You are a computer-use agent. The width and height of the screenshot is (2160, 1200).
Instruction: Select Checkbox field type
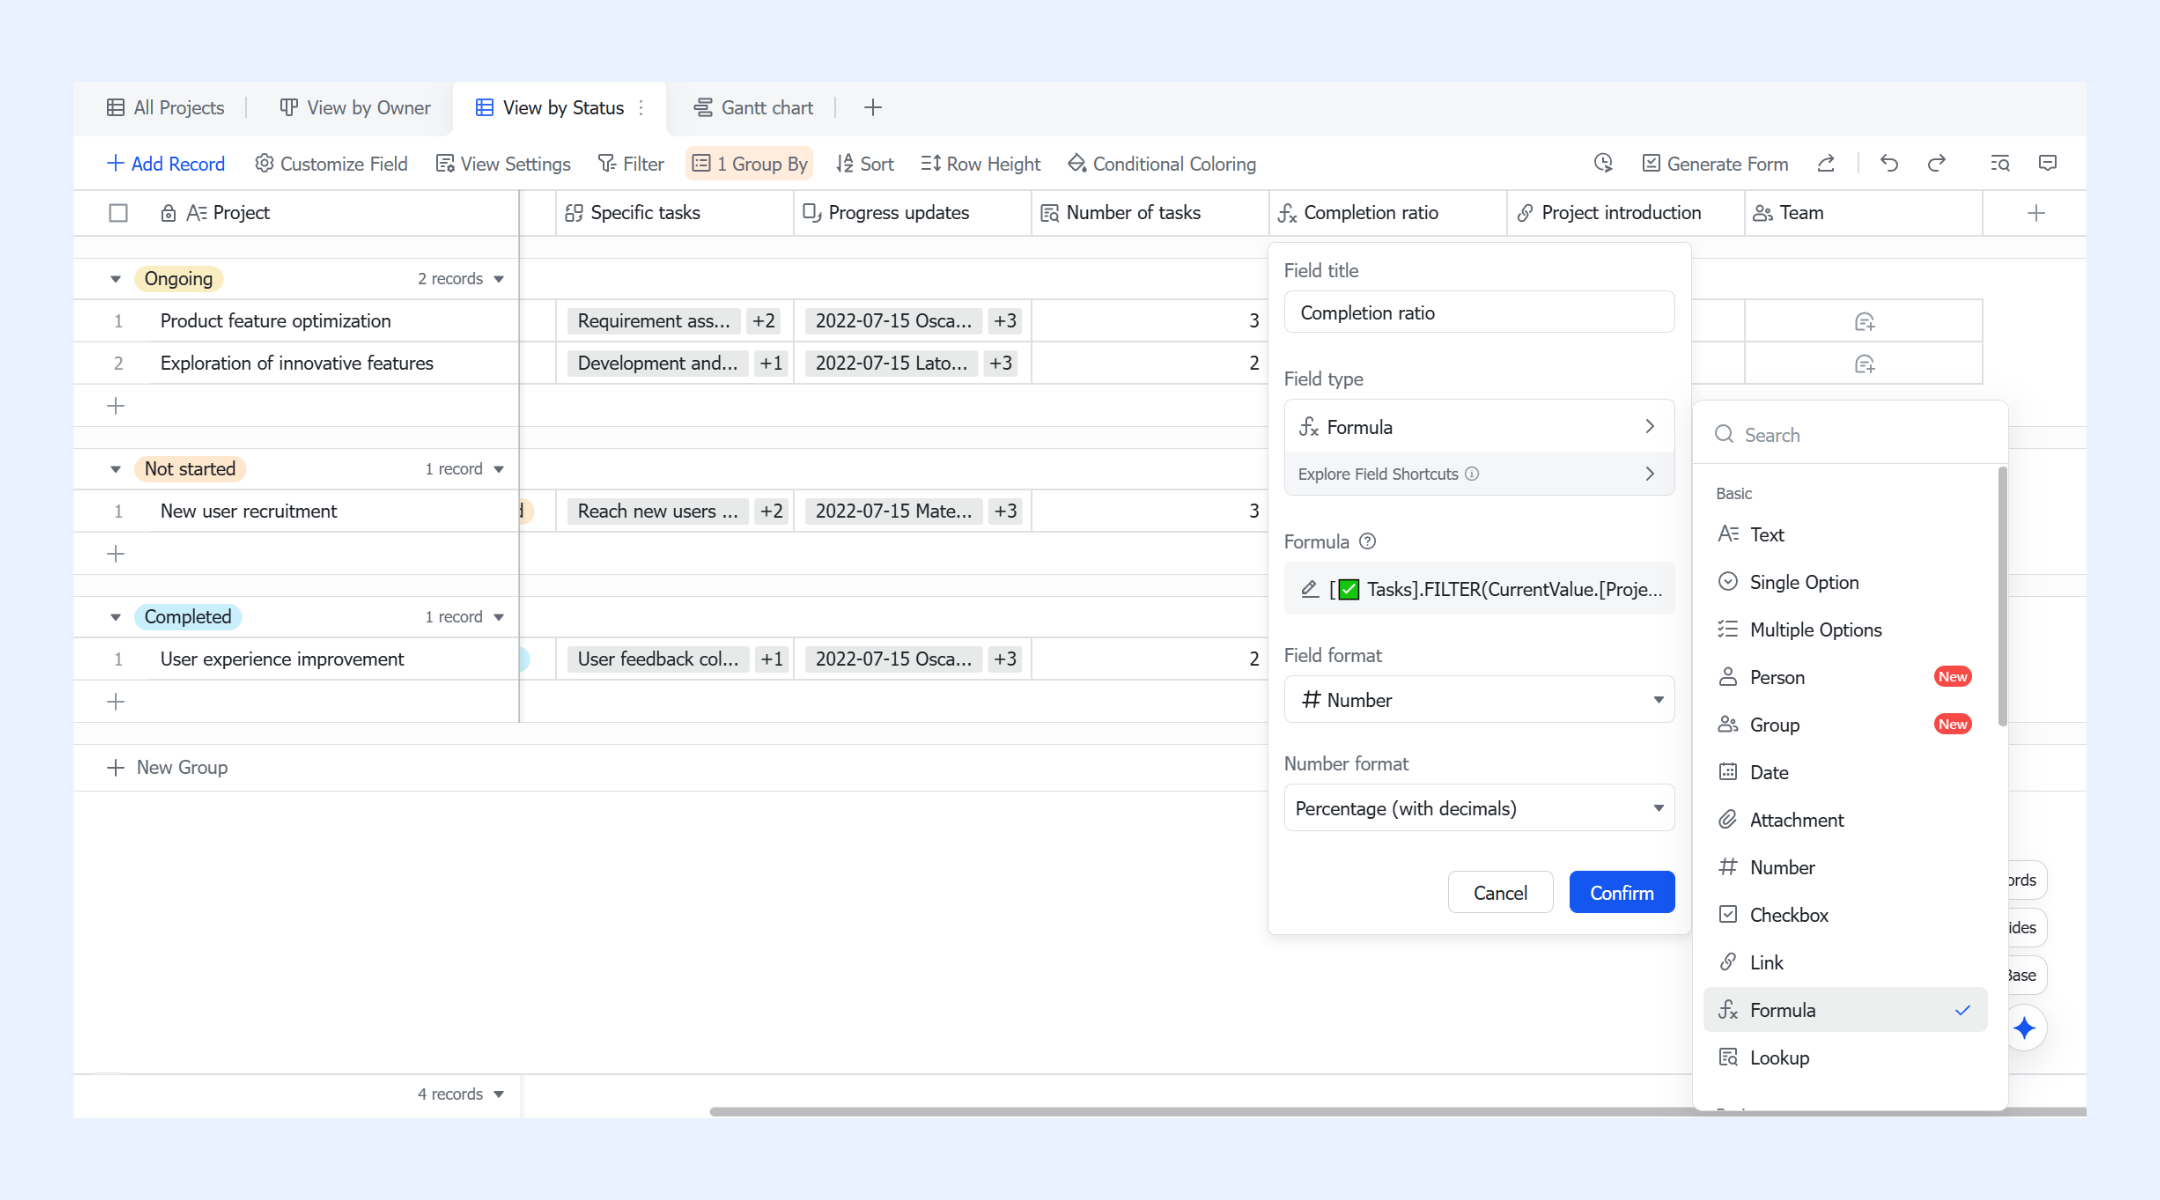(x=1845, y=915)
